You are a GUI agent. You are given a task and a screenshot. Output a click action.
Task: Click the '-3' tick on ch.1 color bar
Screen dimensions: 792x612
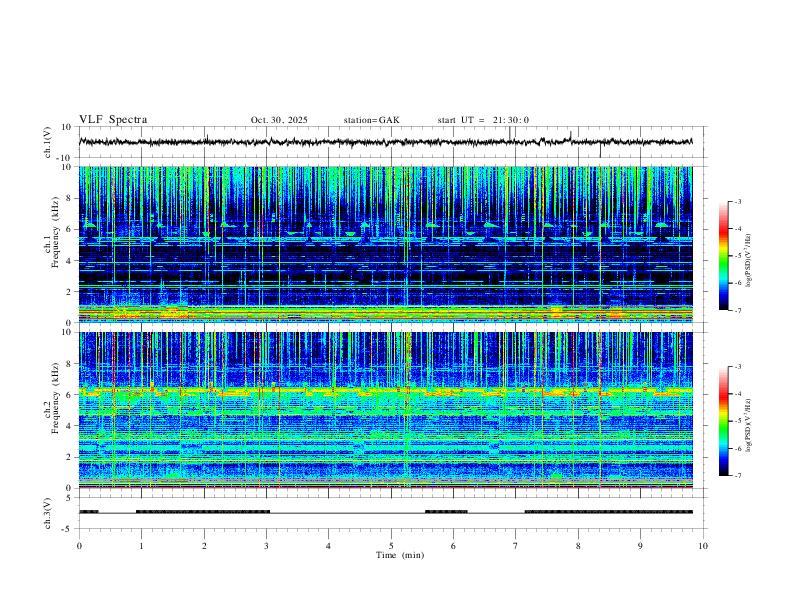click(737, 201)
